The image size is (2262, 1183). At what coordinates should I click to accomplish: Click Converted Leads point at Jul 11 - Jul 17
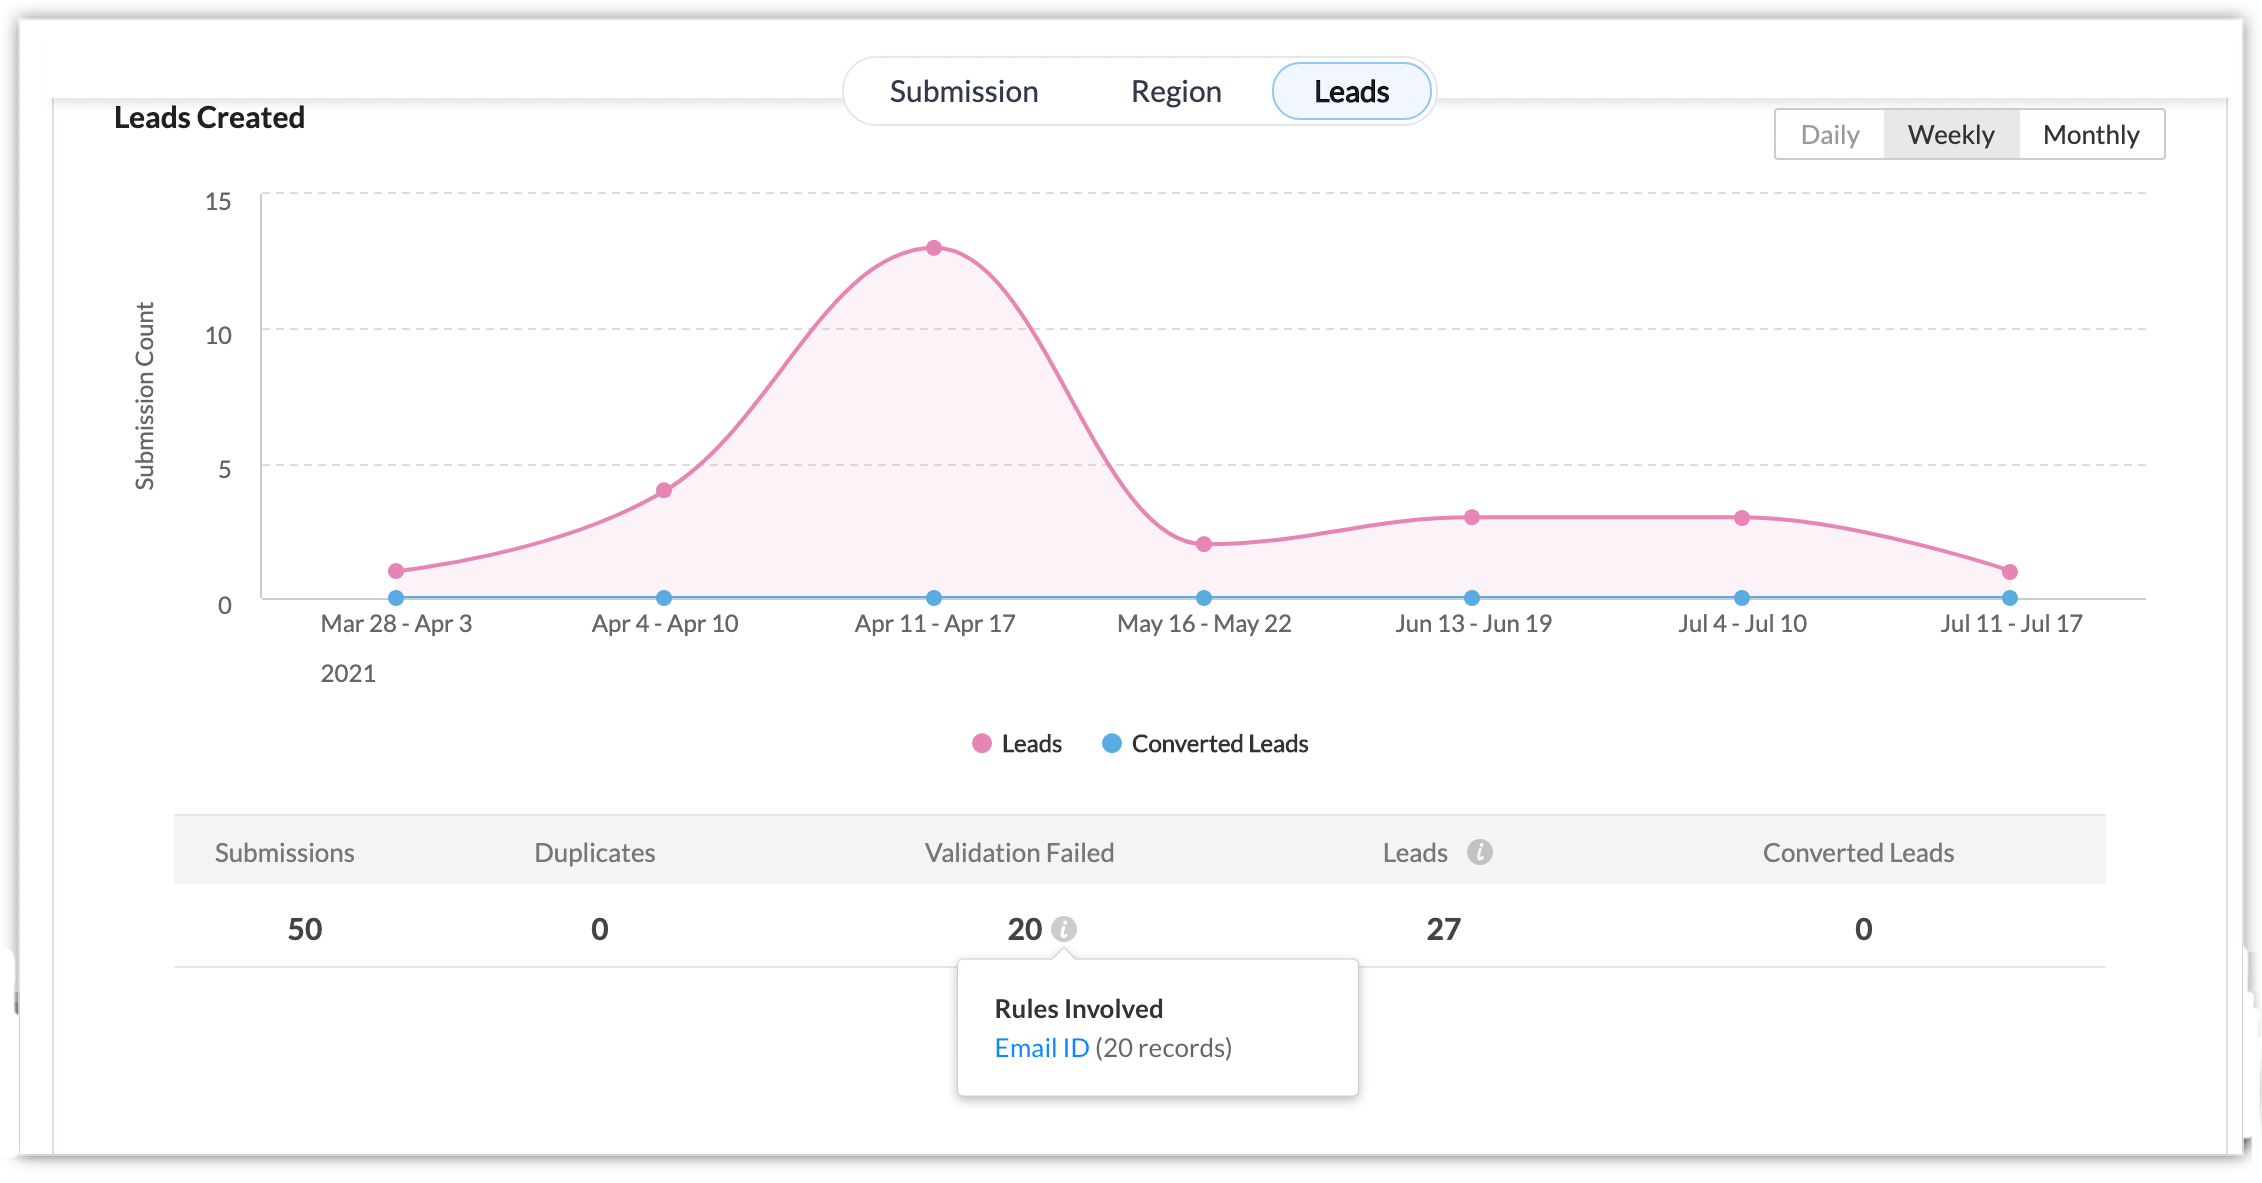coord(2010,598)
